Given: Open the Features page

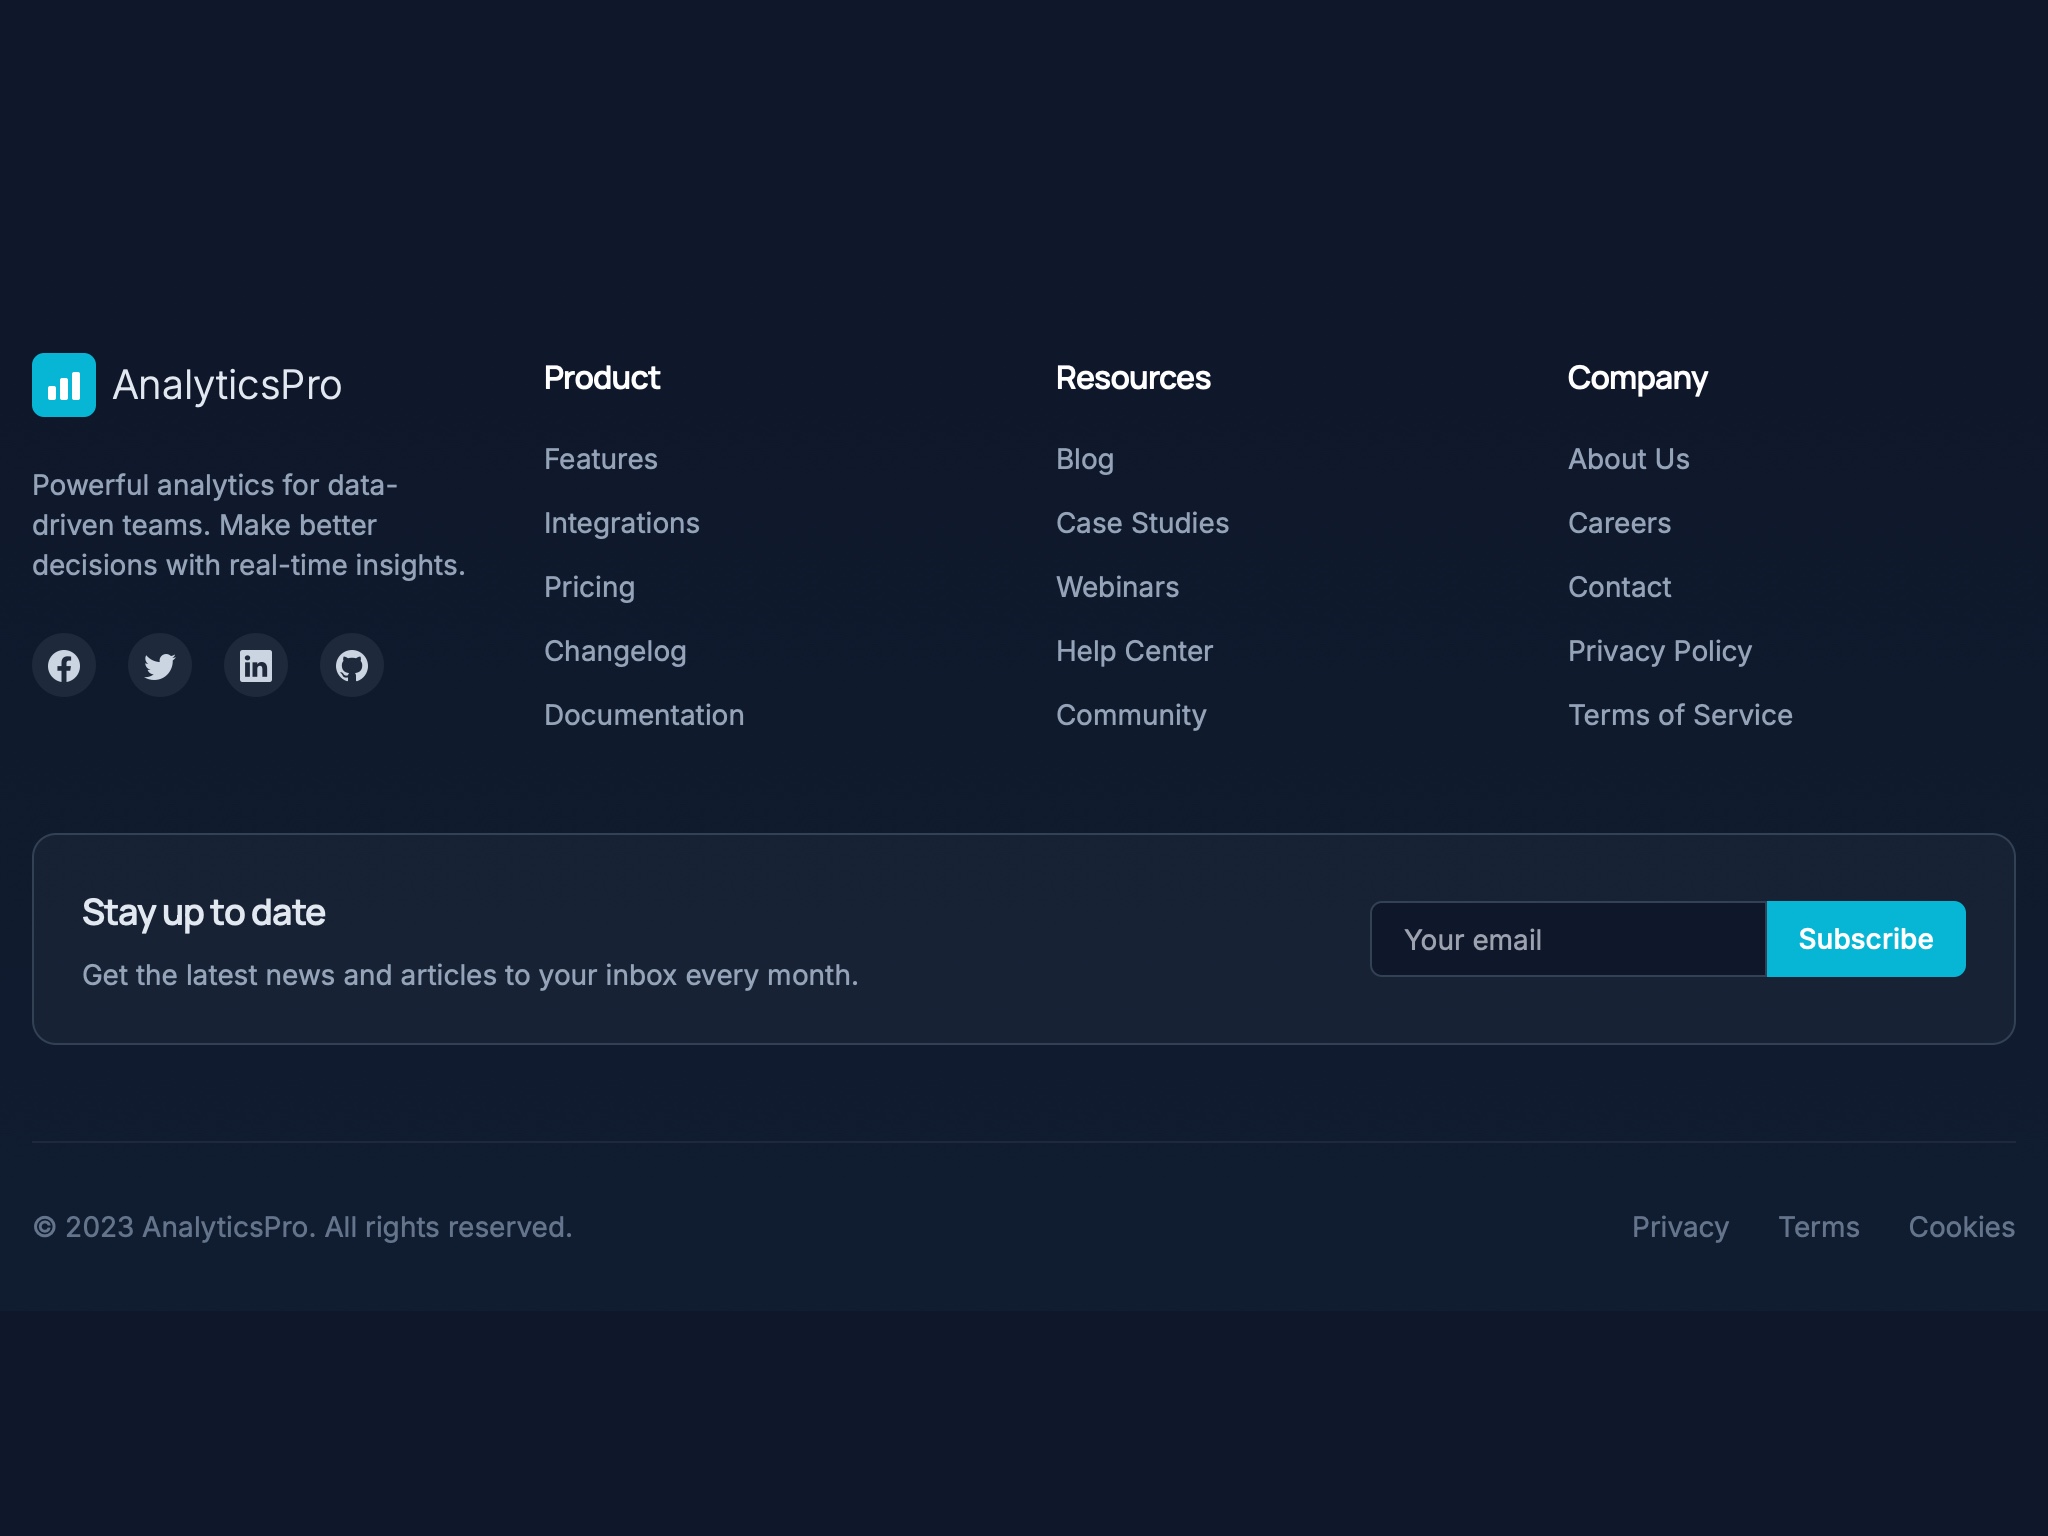Looking at the screenshot, I should (600, 459).
